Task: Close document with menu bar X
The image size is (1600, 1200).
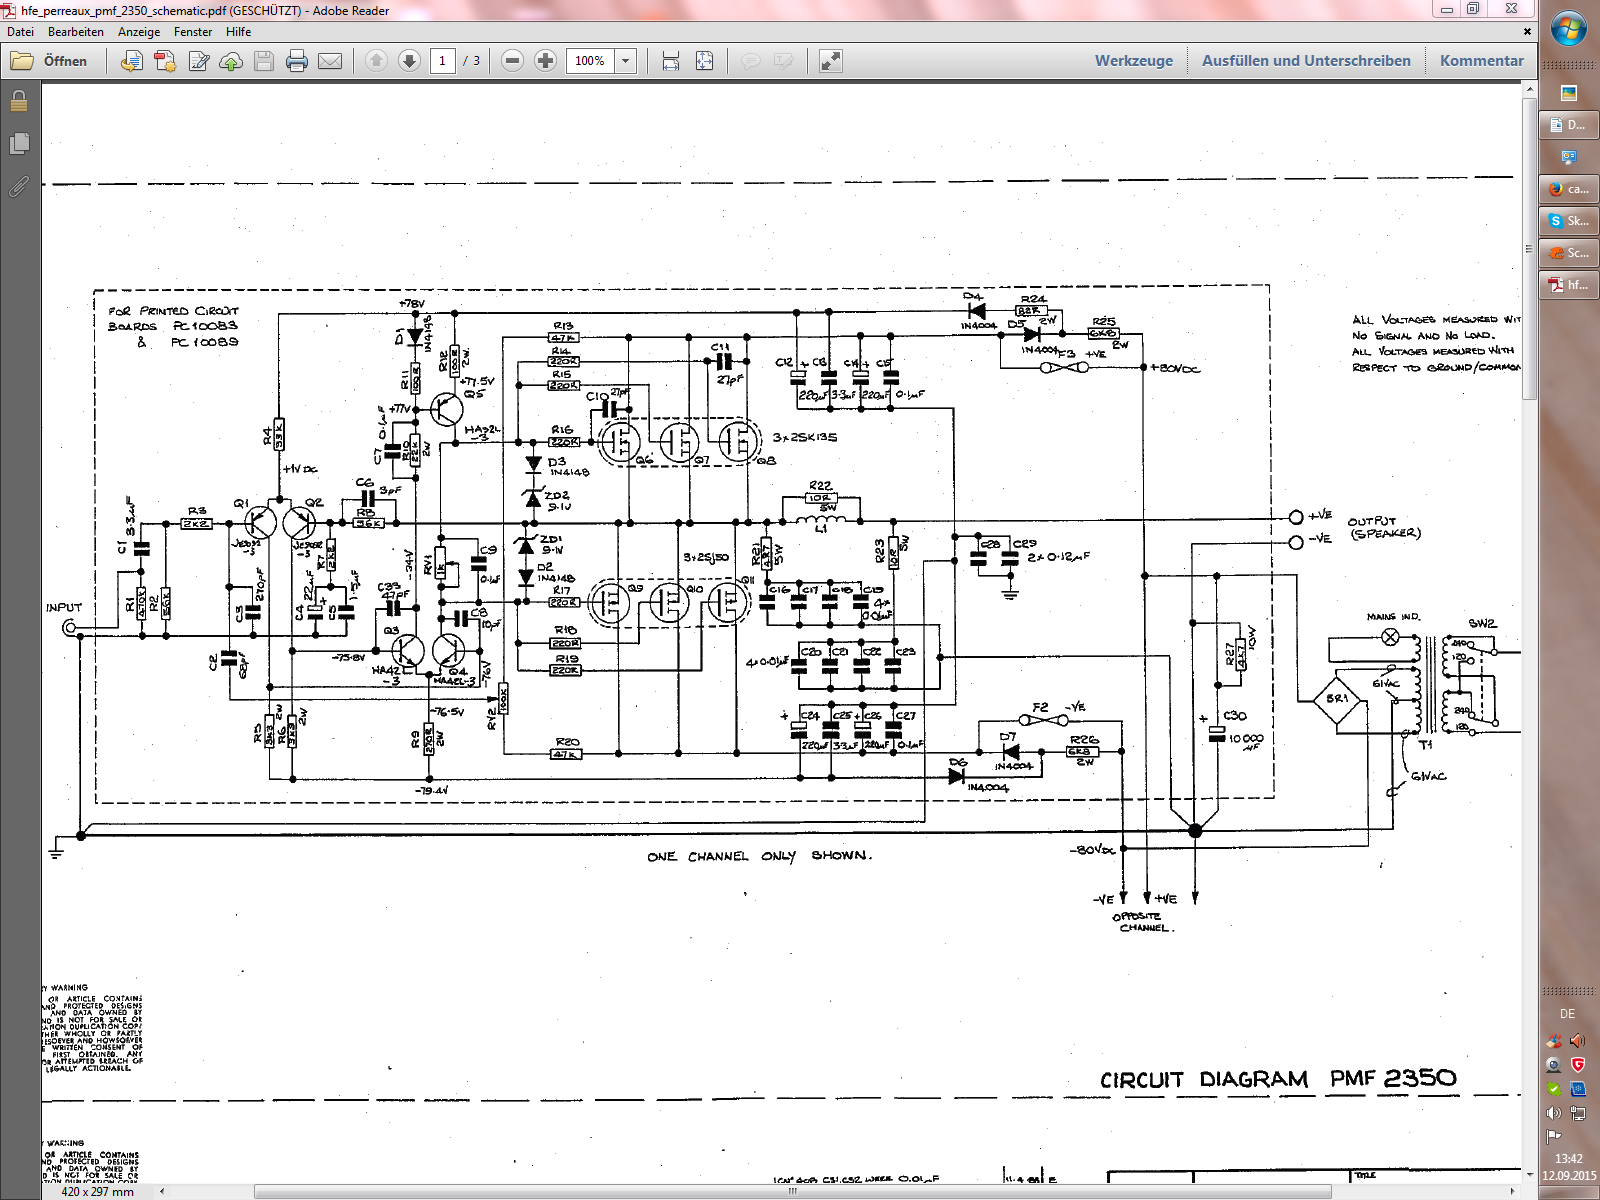Action: click(x=1527, y=32)
